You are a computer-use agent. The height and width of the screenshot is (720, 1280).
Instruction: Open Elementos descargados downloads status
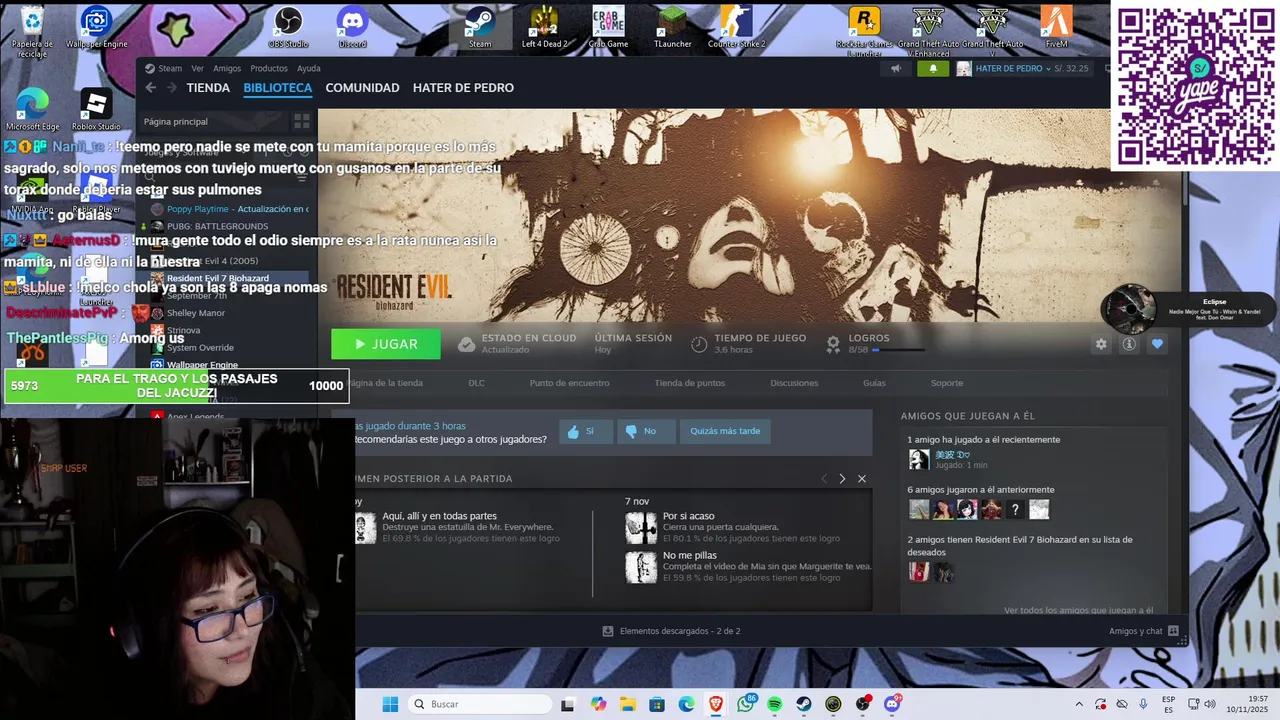(671, 631)
